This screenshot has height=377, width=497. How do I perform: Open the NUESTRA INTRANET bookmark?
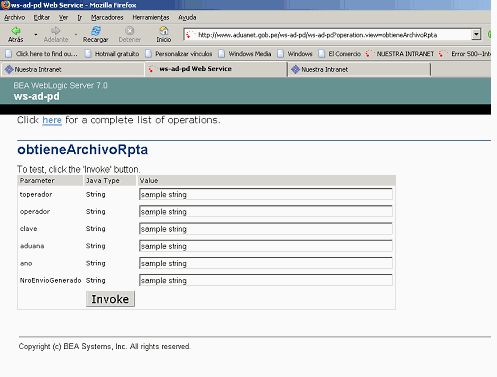[x=400, y=54]
